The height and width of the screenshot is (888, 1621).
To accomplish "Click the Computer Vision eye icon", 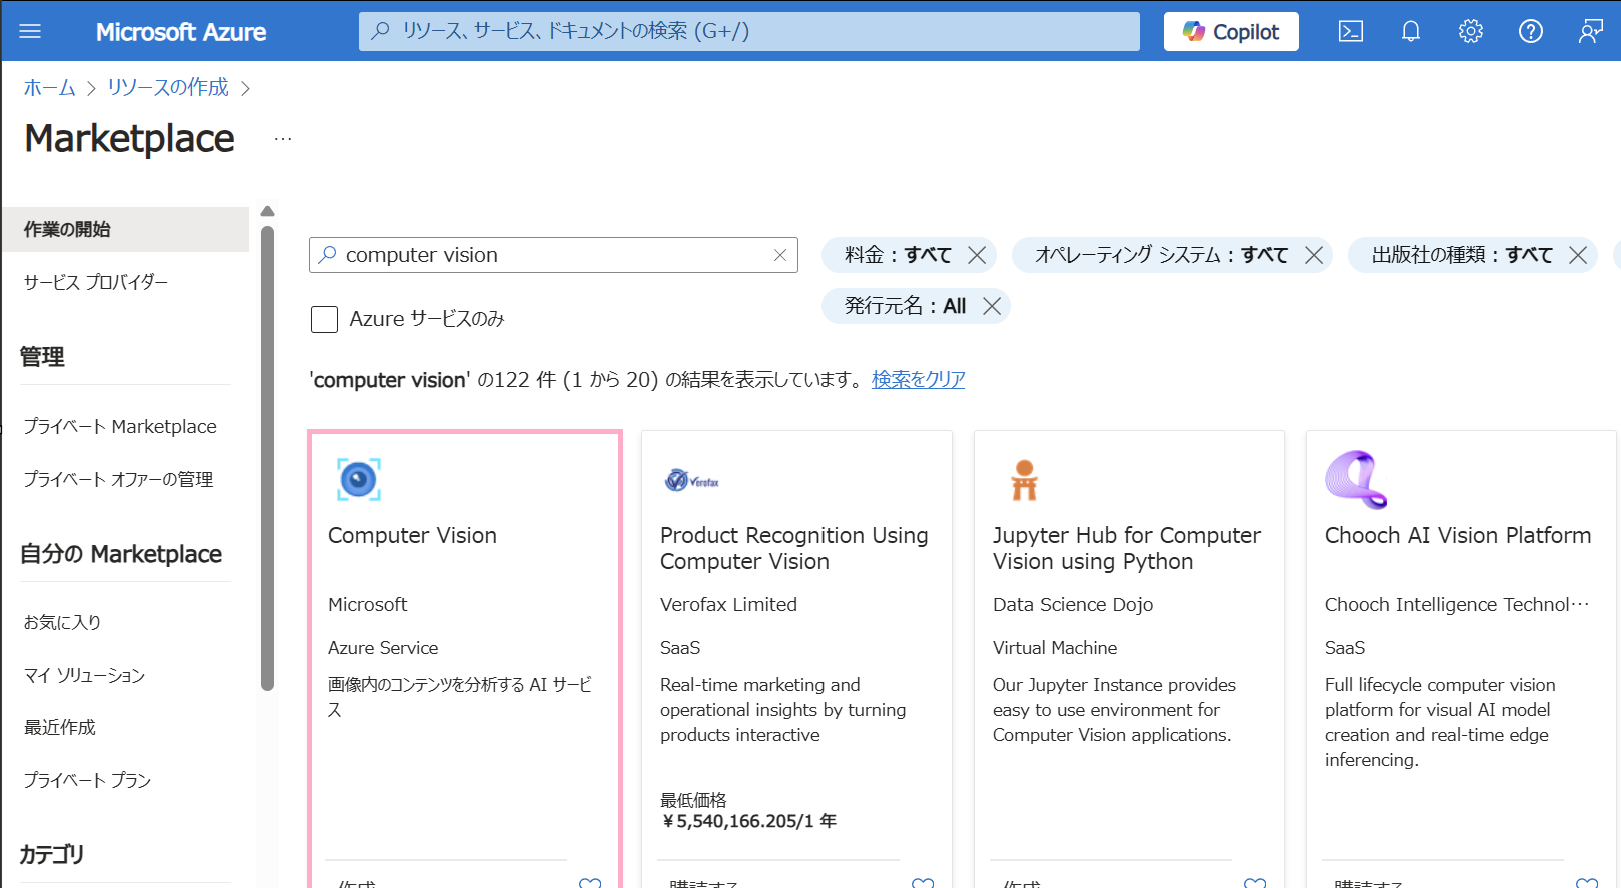I will tap(359, 480).
